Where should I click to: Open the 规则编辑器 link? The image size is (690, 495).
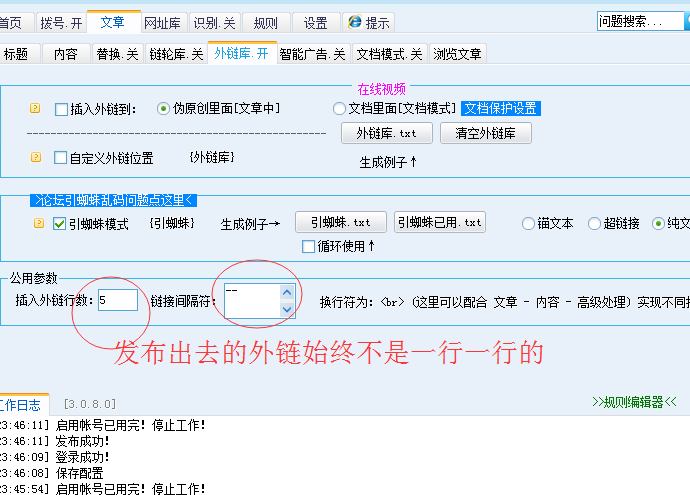[x=634, y=402]
